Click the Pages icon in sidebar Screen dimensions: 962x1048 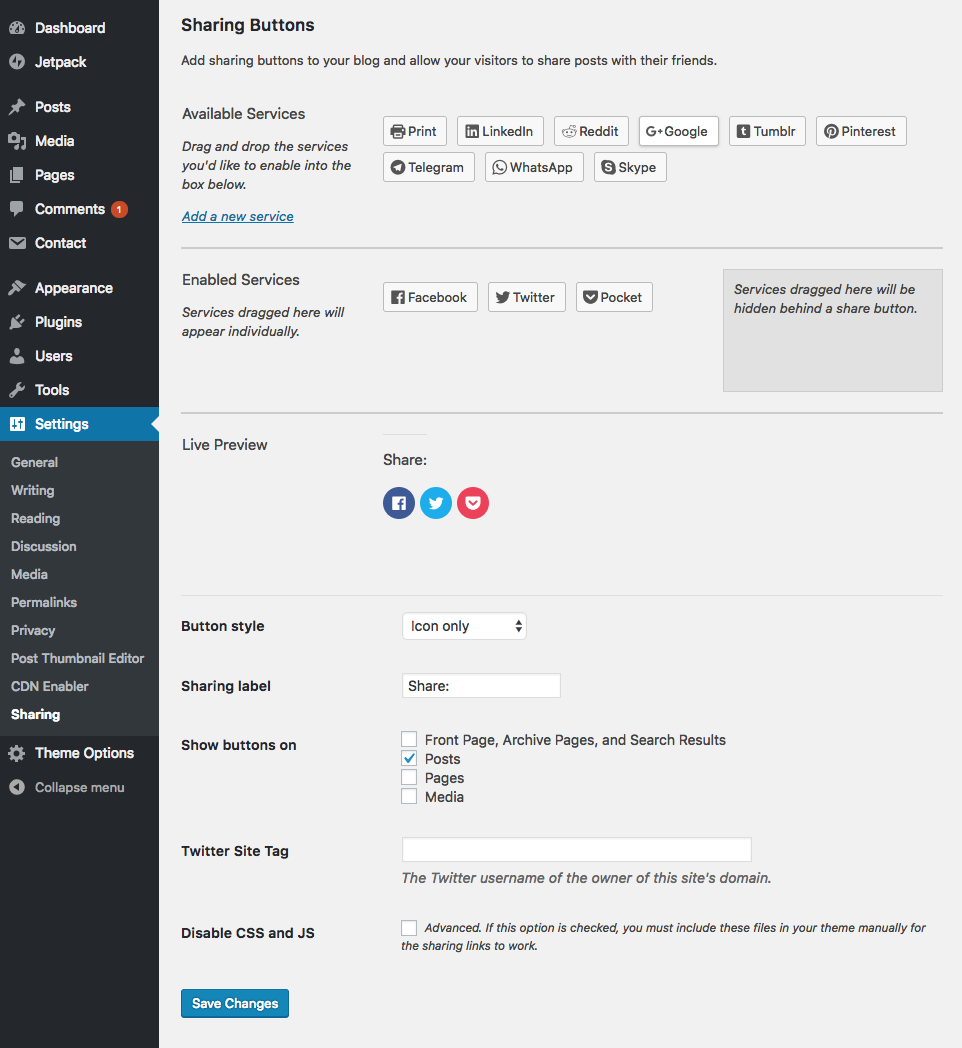tap(17, 175)
